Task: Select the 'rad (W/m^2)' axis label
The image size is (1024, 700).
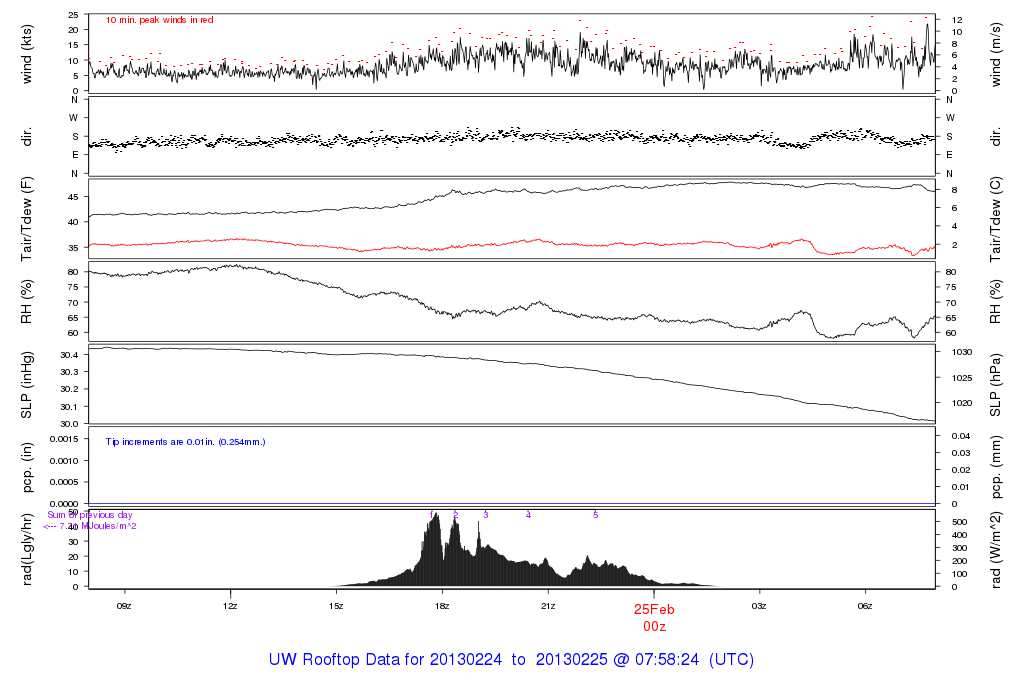Action: (x=995, y=550)
